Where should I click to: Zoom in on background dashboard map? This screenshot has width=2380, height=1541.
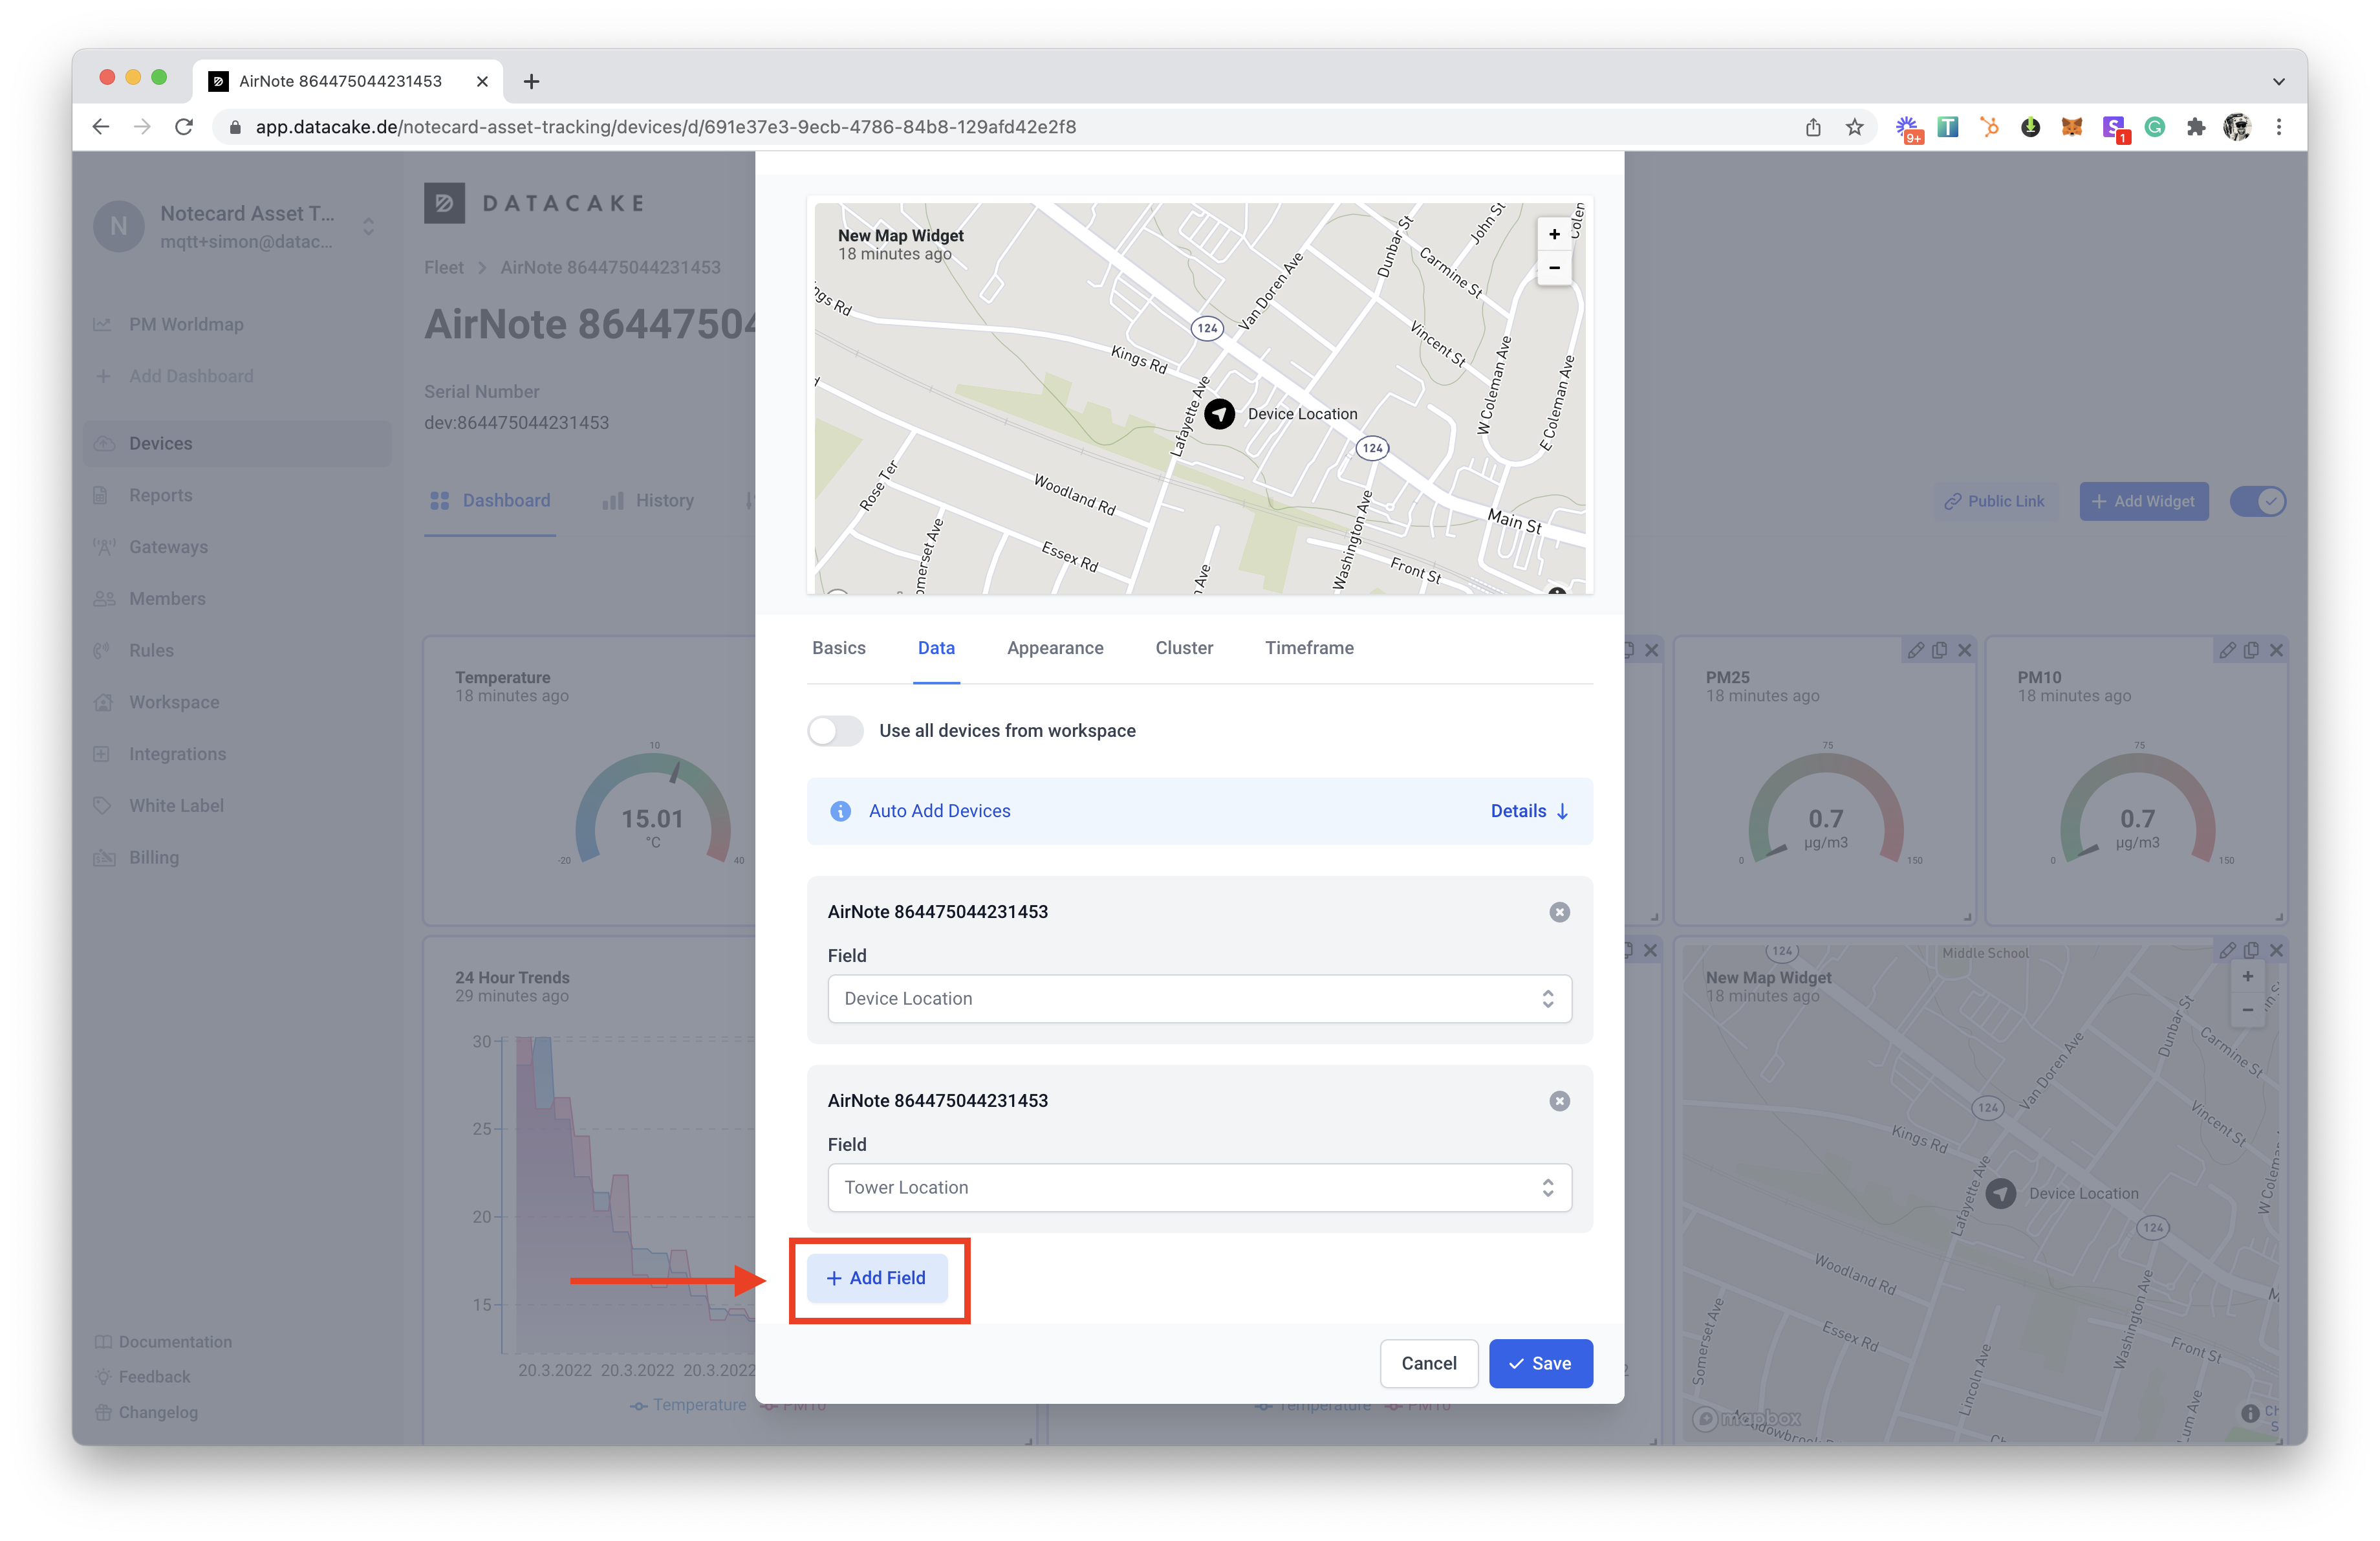2247,977
